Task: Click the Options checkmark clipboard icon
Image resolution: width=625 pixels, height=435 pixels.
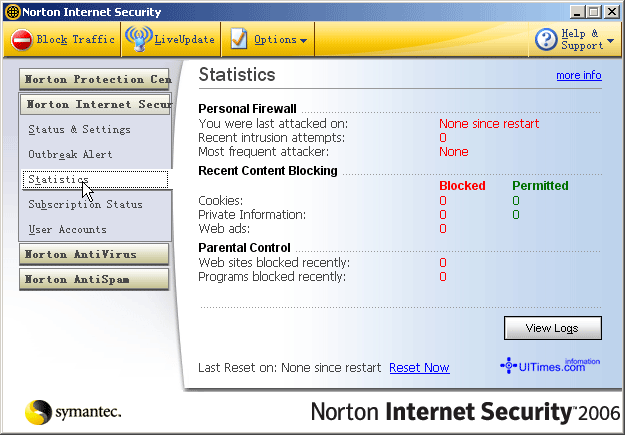Action: (x=239, y=39)
